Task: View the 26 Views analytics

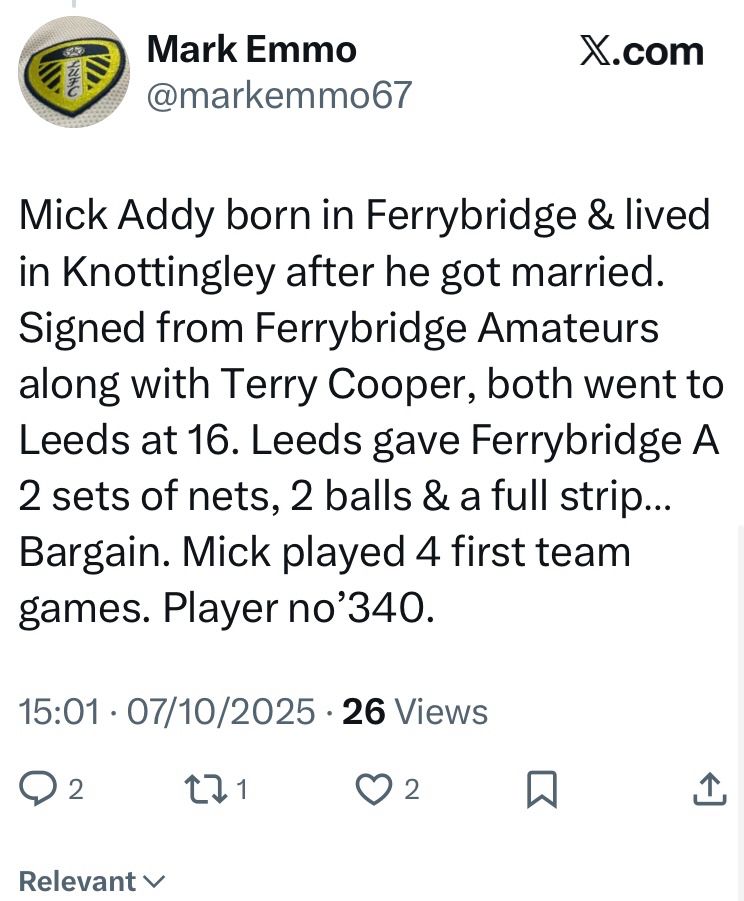Action: coord(414,712)
